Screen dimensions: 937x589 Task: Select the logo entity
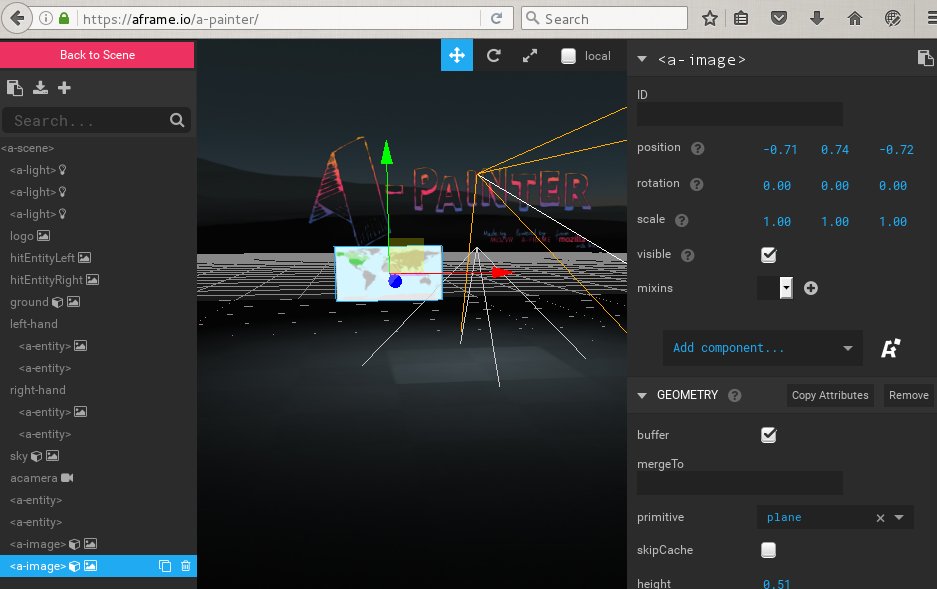coord(22,236)
